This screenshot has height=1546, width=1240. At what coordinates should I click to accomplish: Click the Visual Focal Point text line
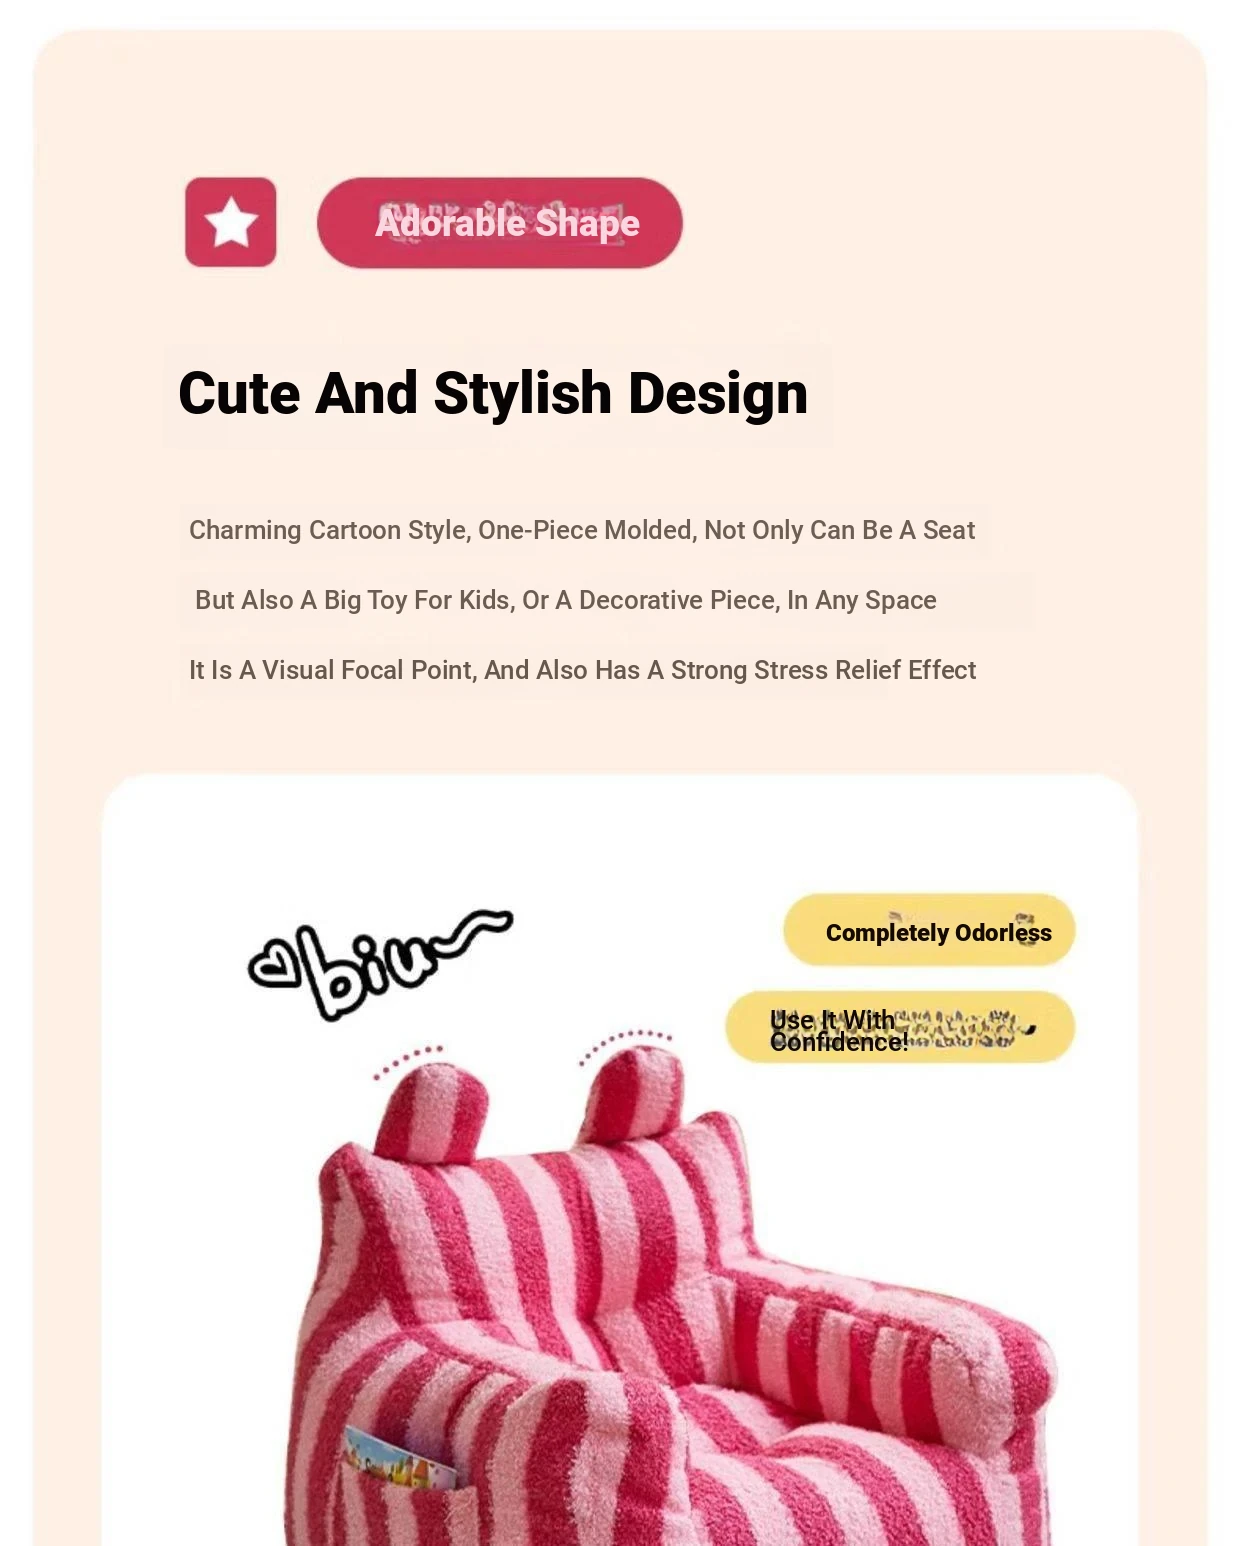tap(582, 670)
